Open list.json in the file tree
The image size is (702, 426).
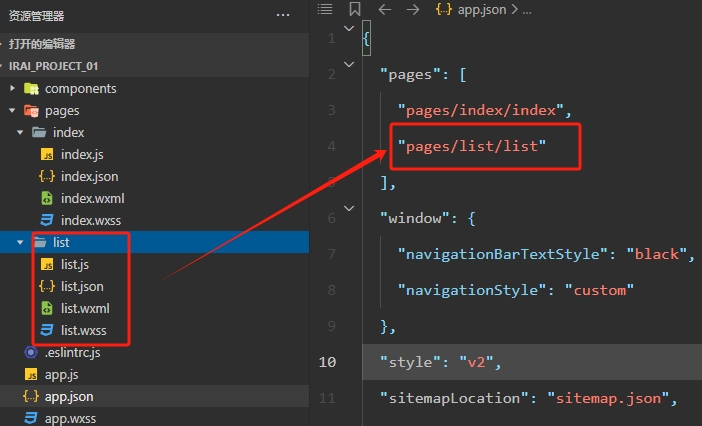(x=82, y=286)
